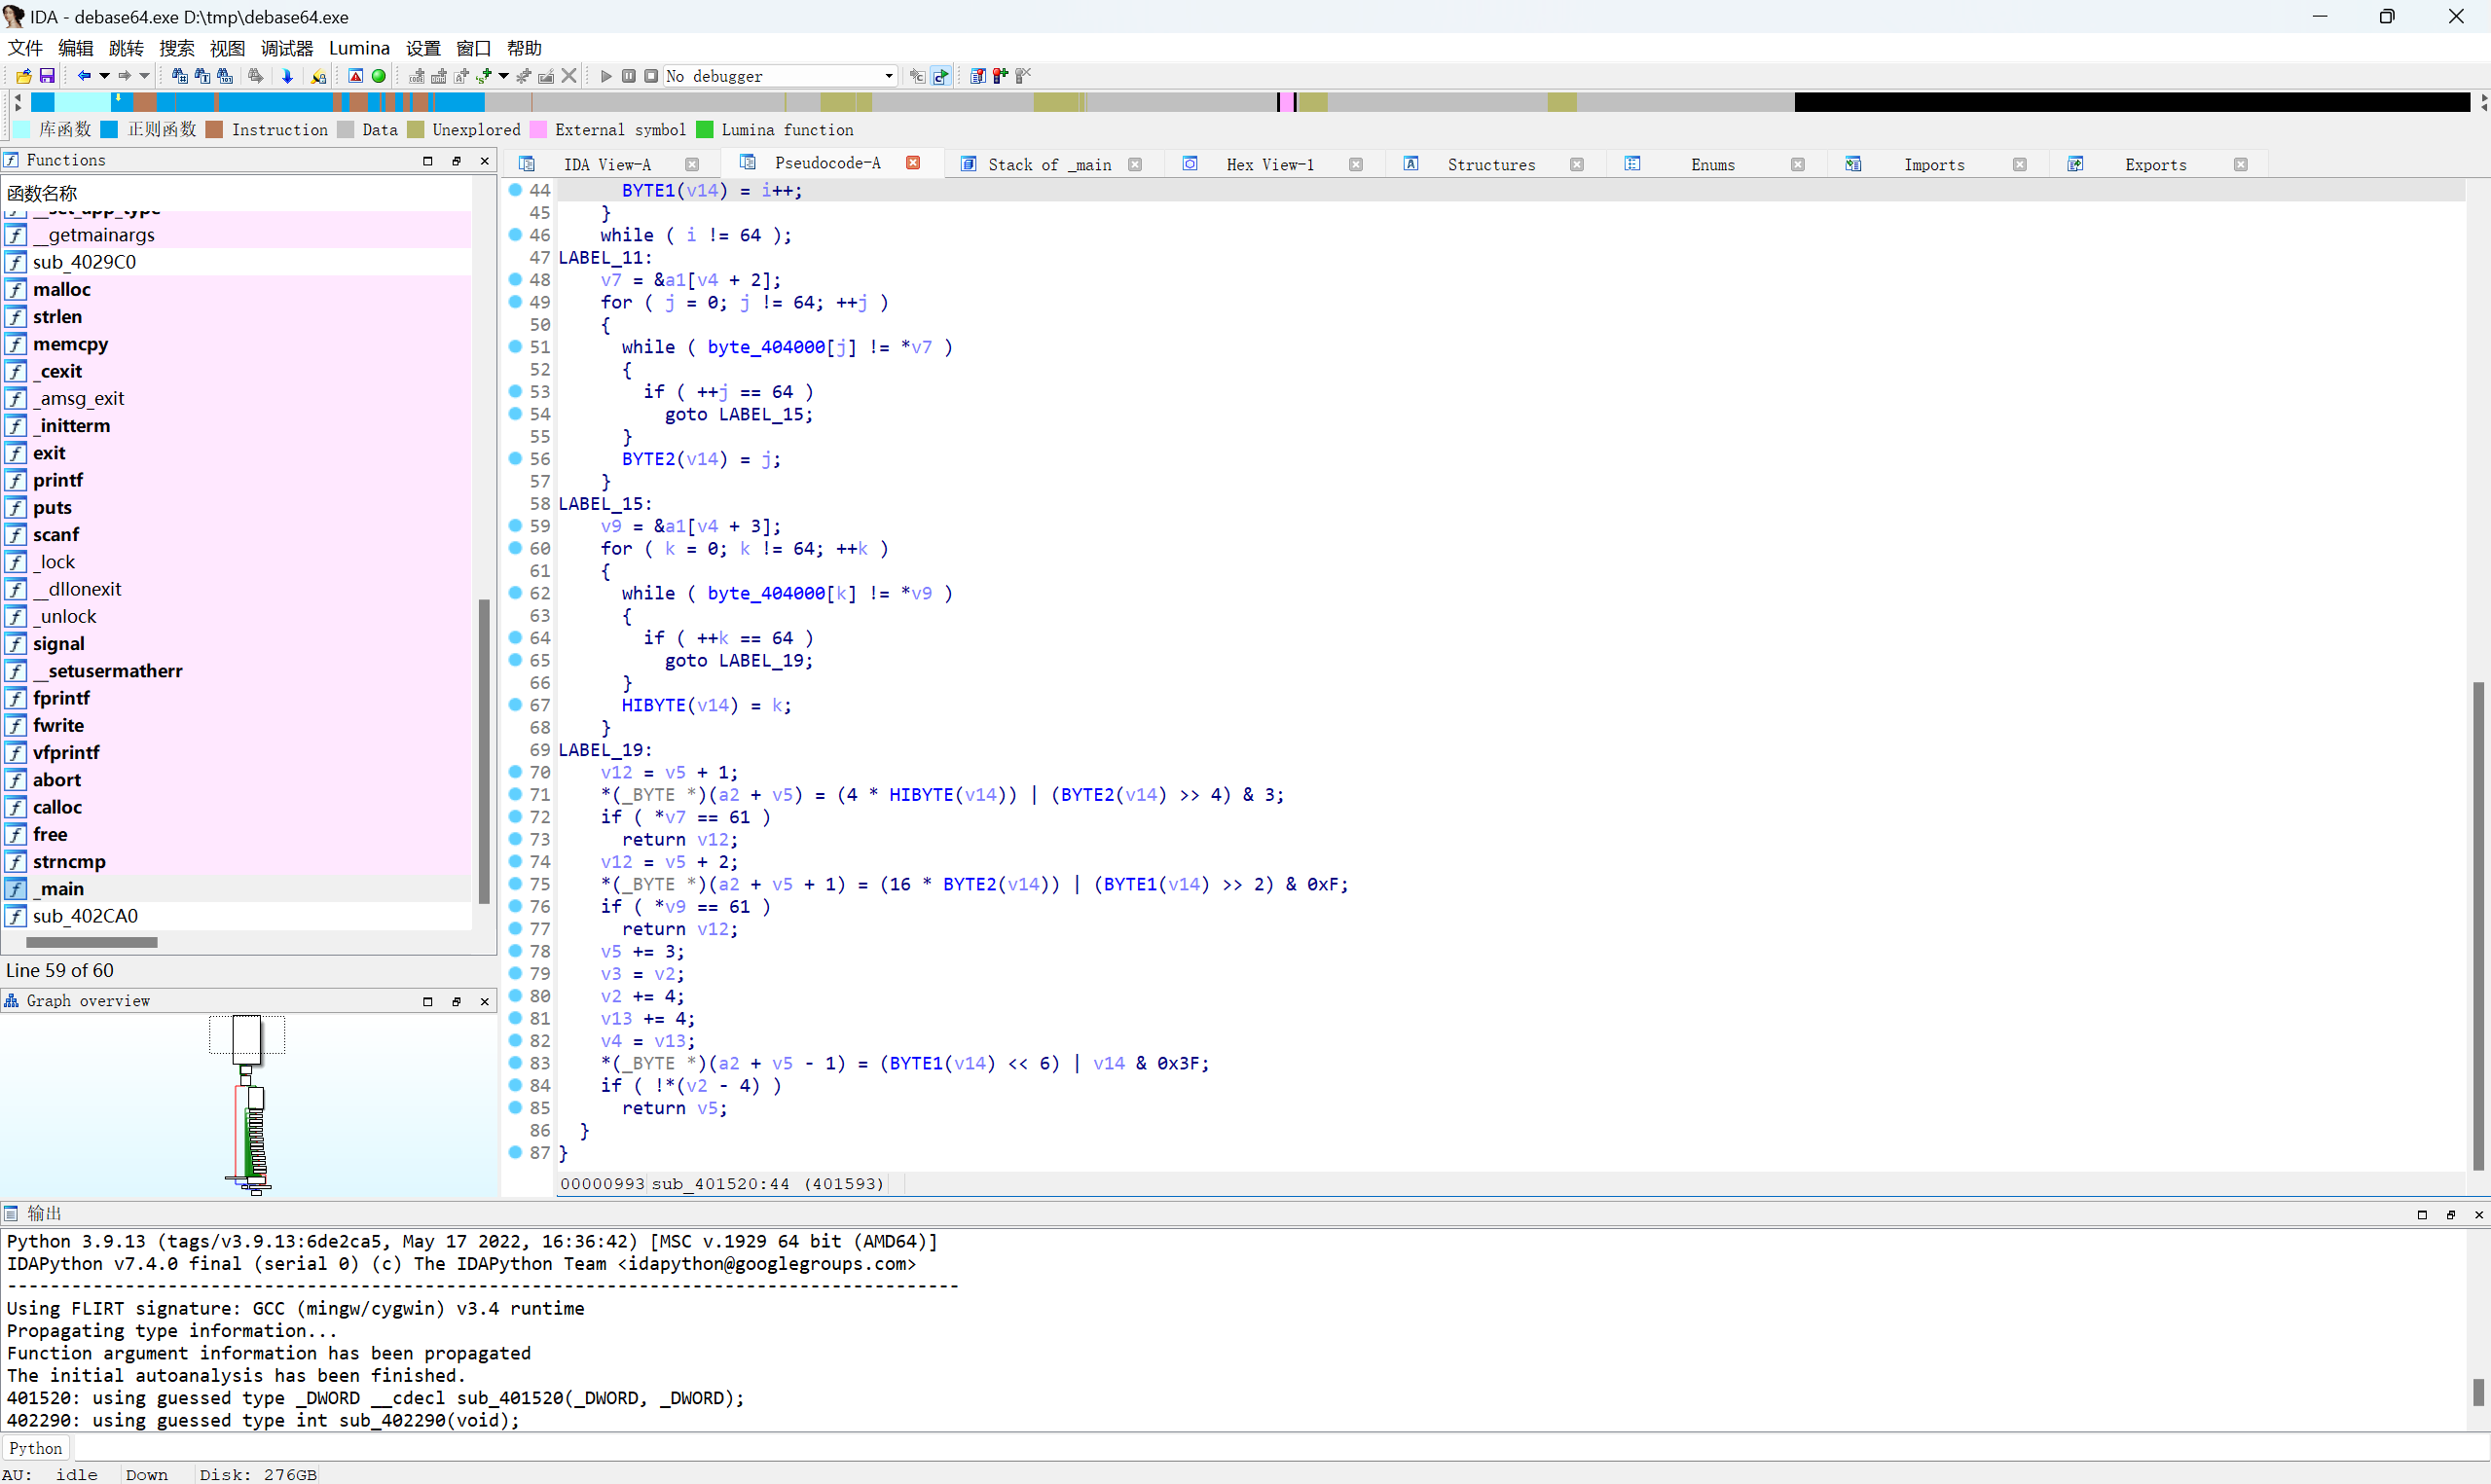Click the green circle toolbar icon
This screenshot has width=2491, height=1484.
click(379, 76)
